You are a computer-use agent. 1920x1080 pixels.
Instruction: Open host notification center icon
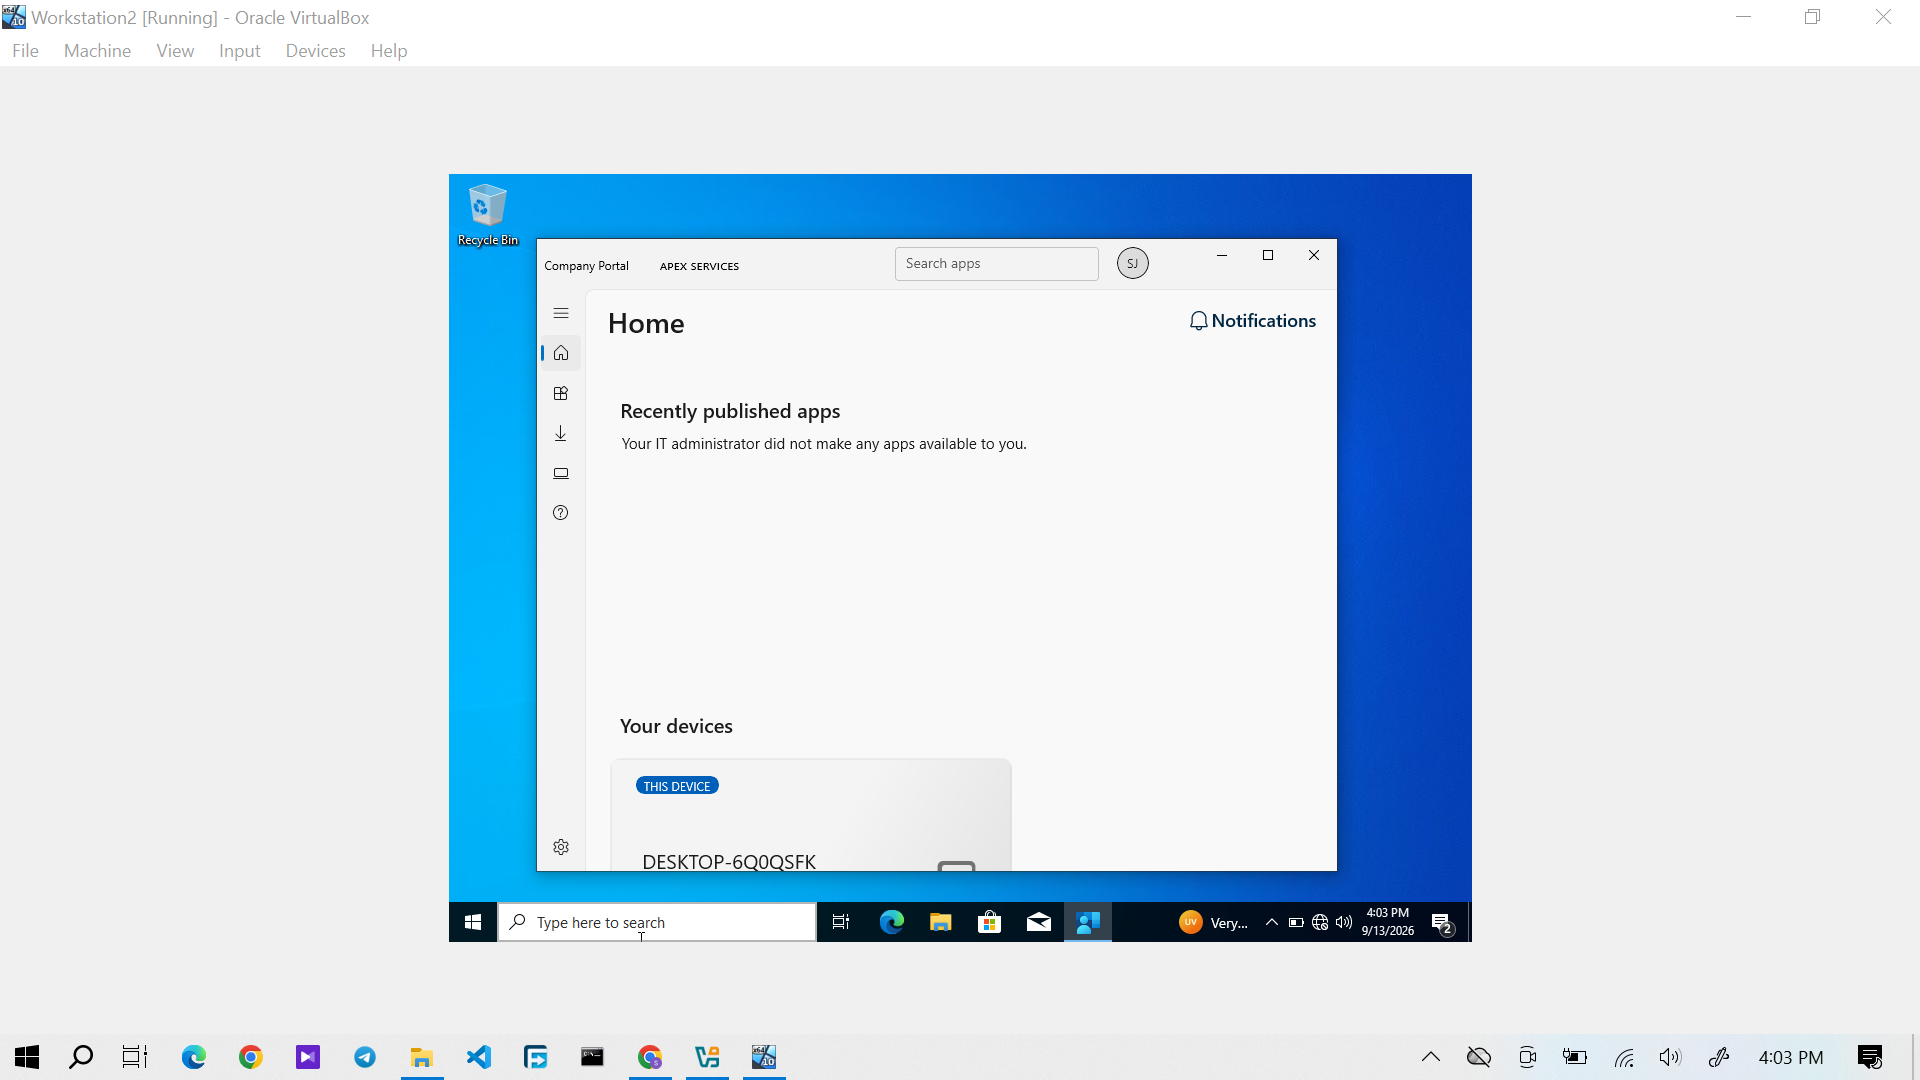[x=1870, y=1057]
